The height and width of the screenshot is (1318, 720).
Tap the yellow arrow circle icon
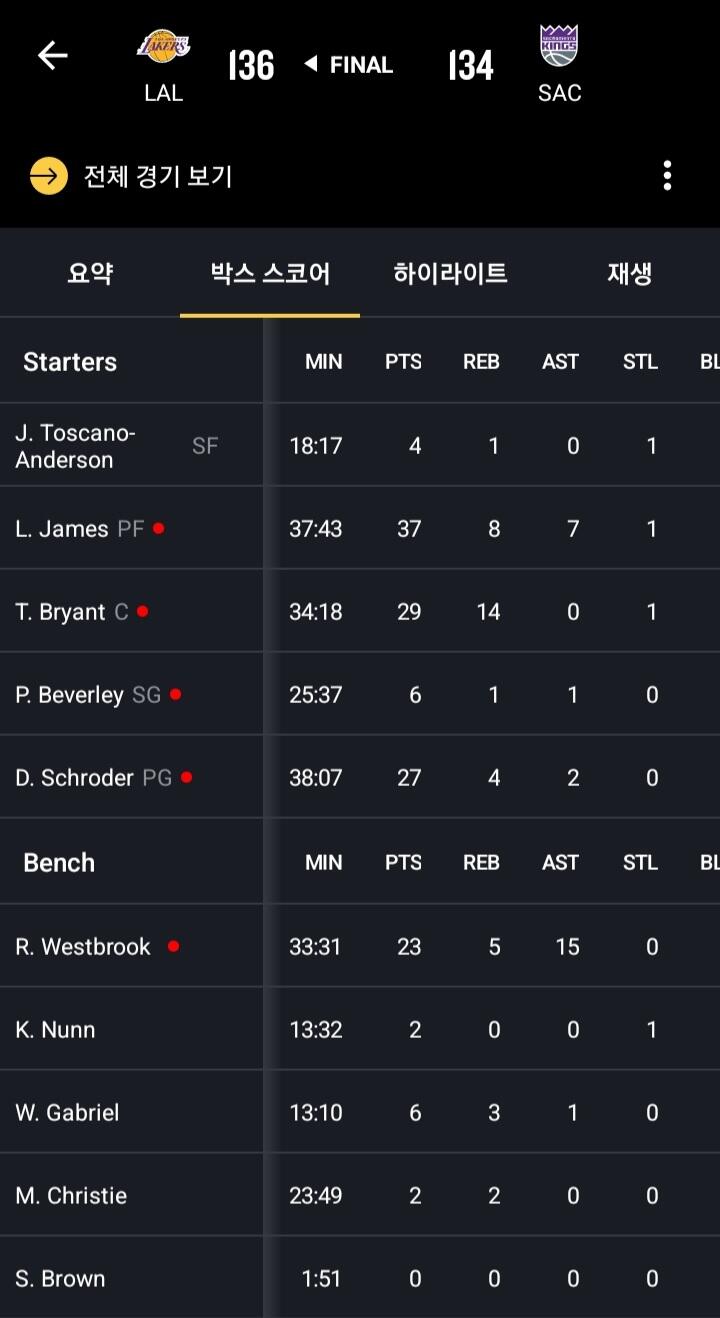pos(48,176)
